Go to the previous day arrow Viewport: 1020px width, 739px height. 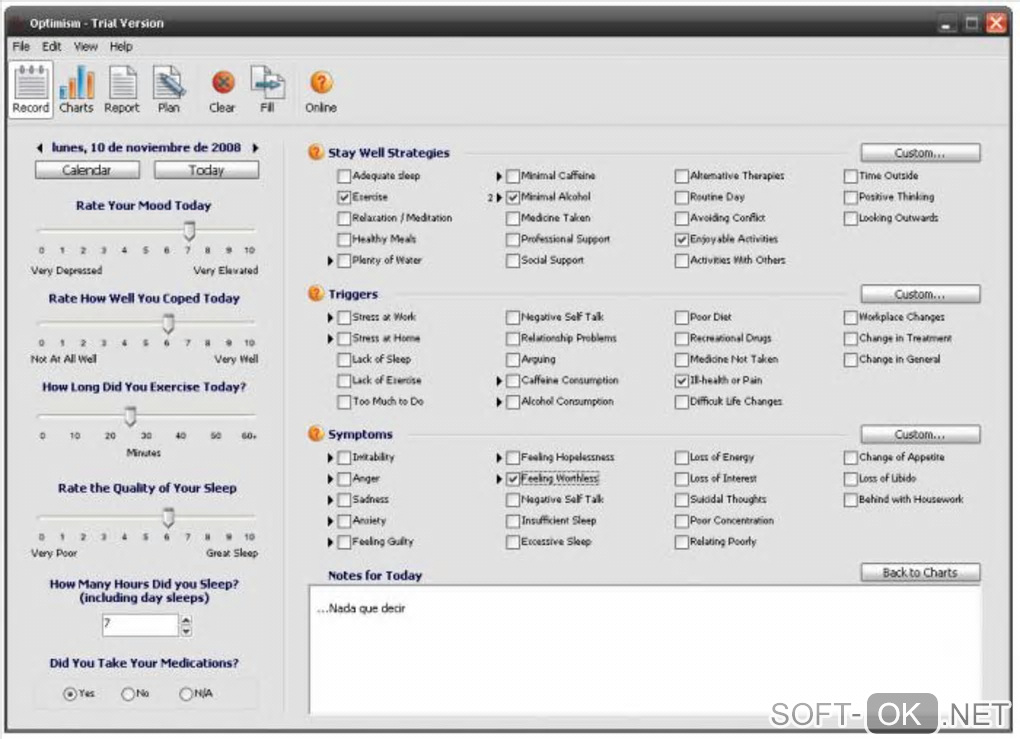coord(40,148)
